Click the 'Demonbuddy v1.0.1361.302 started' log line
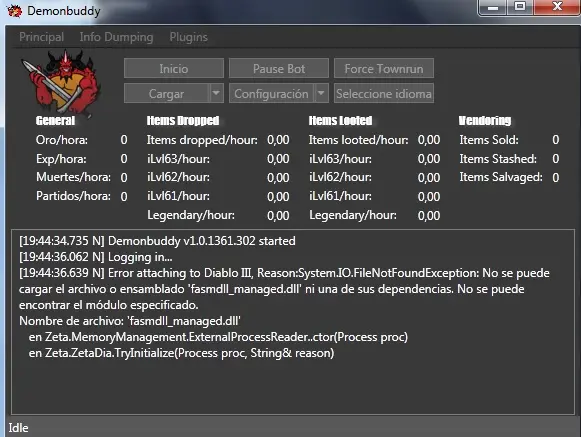This screenshot has height=437, width=581. click(x=157, y=241)
